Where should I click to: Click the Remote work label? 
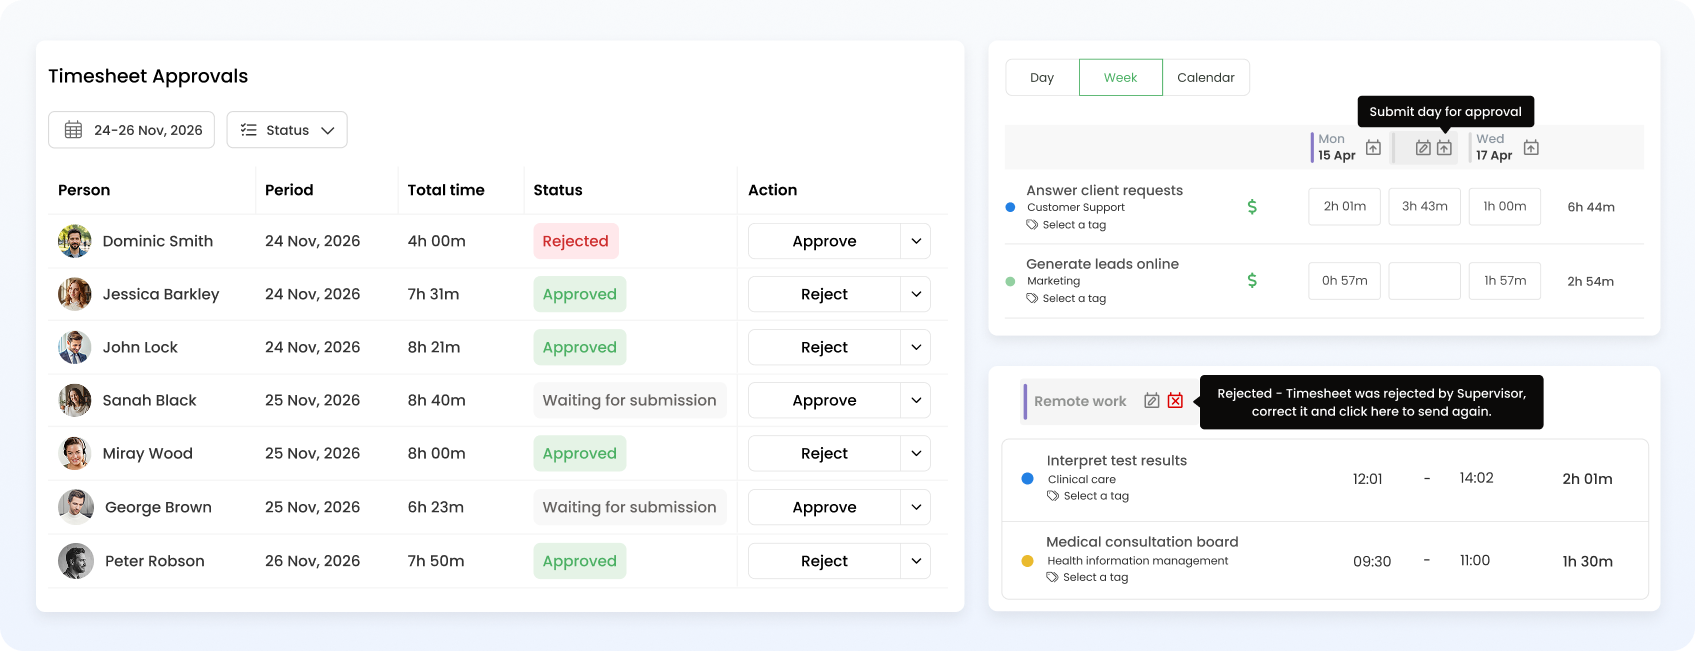(x=1080, y=401)
